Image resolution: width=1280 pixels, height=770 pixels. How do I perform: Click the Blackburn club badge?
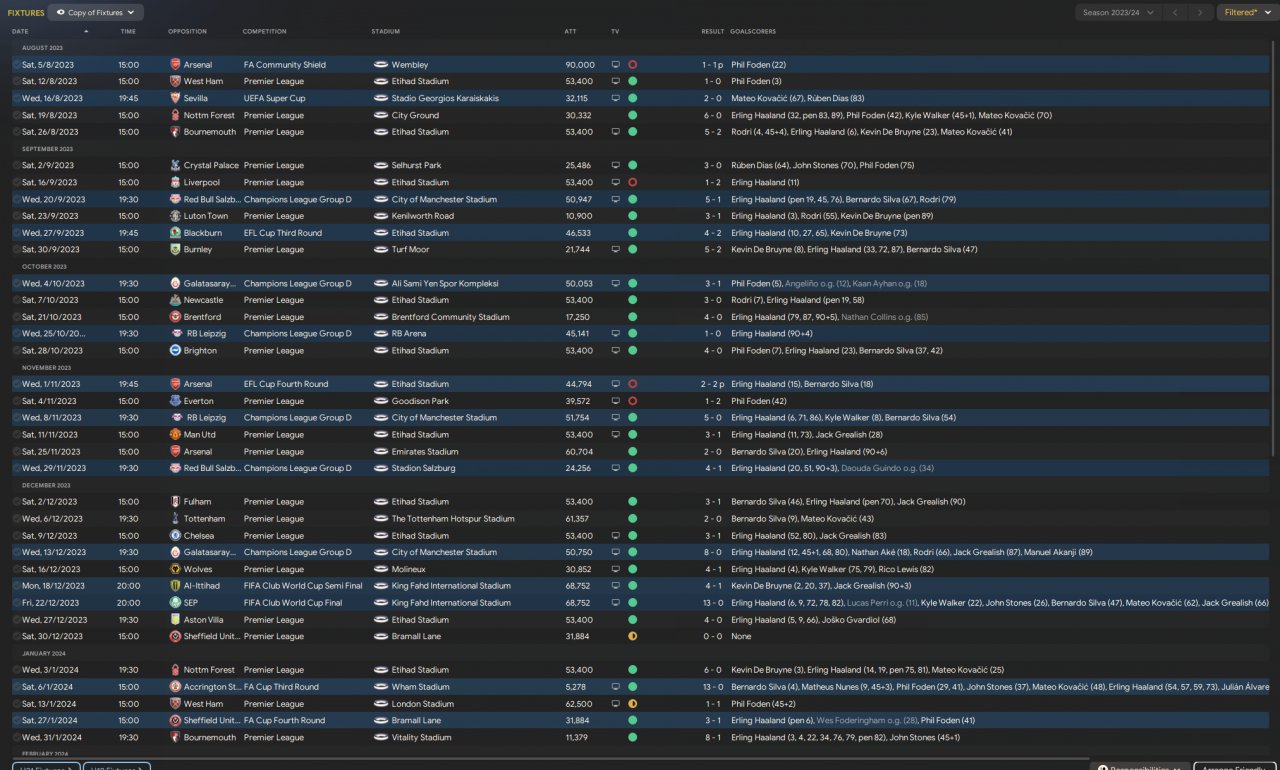pos(175,233)
